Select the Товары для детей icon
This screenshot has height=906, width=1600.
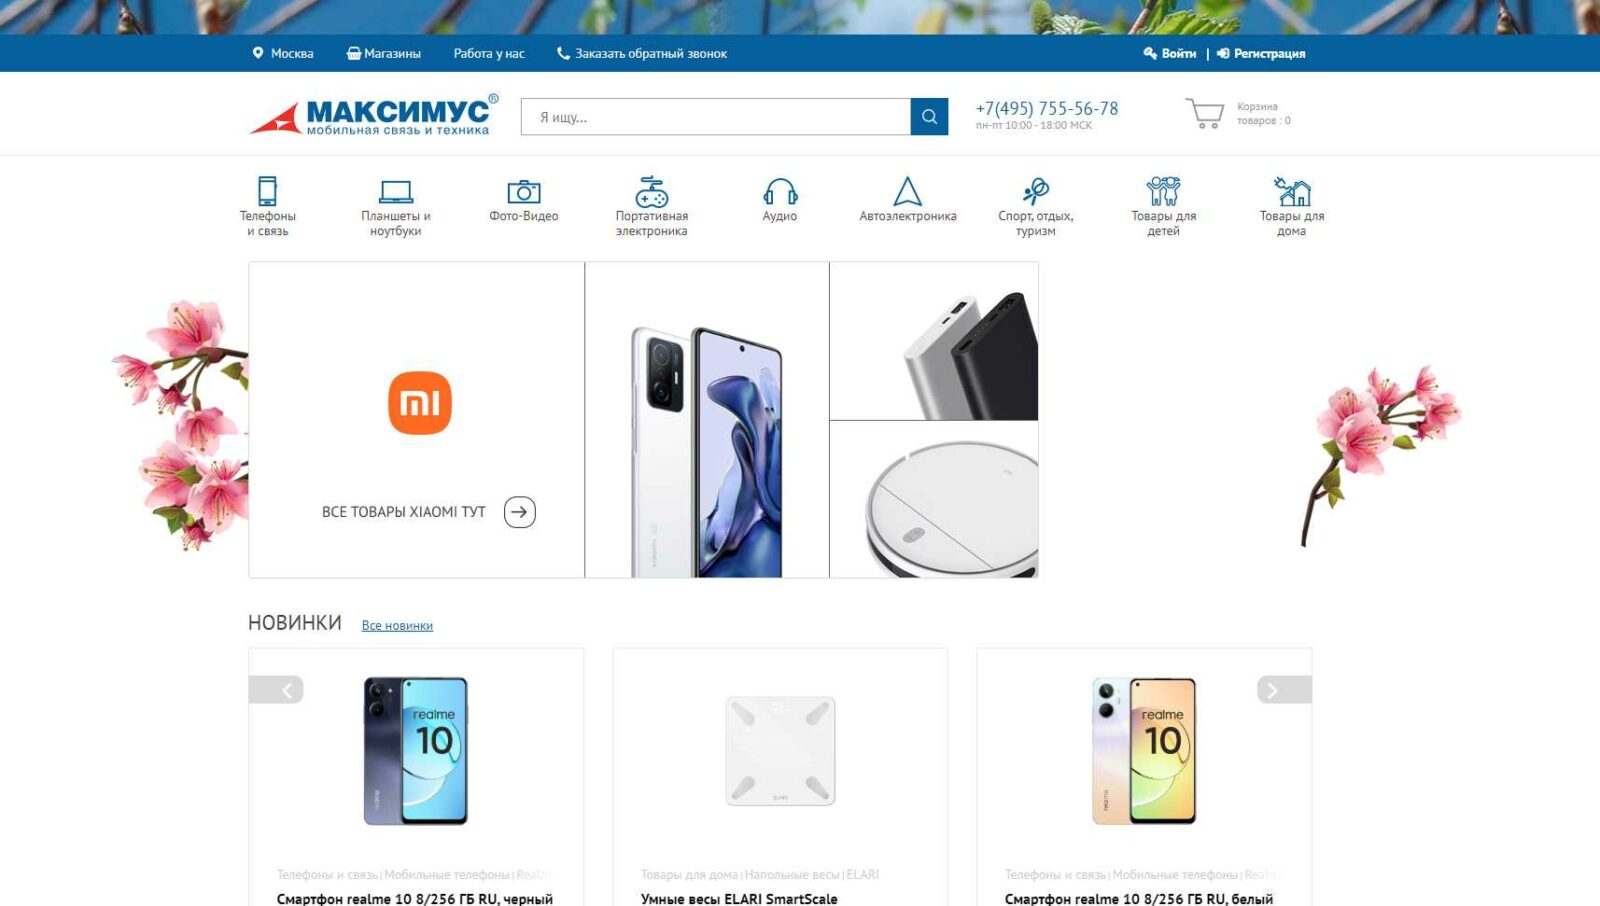coord(1164,191)
